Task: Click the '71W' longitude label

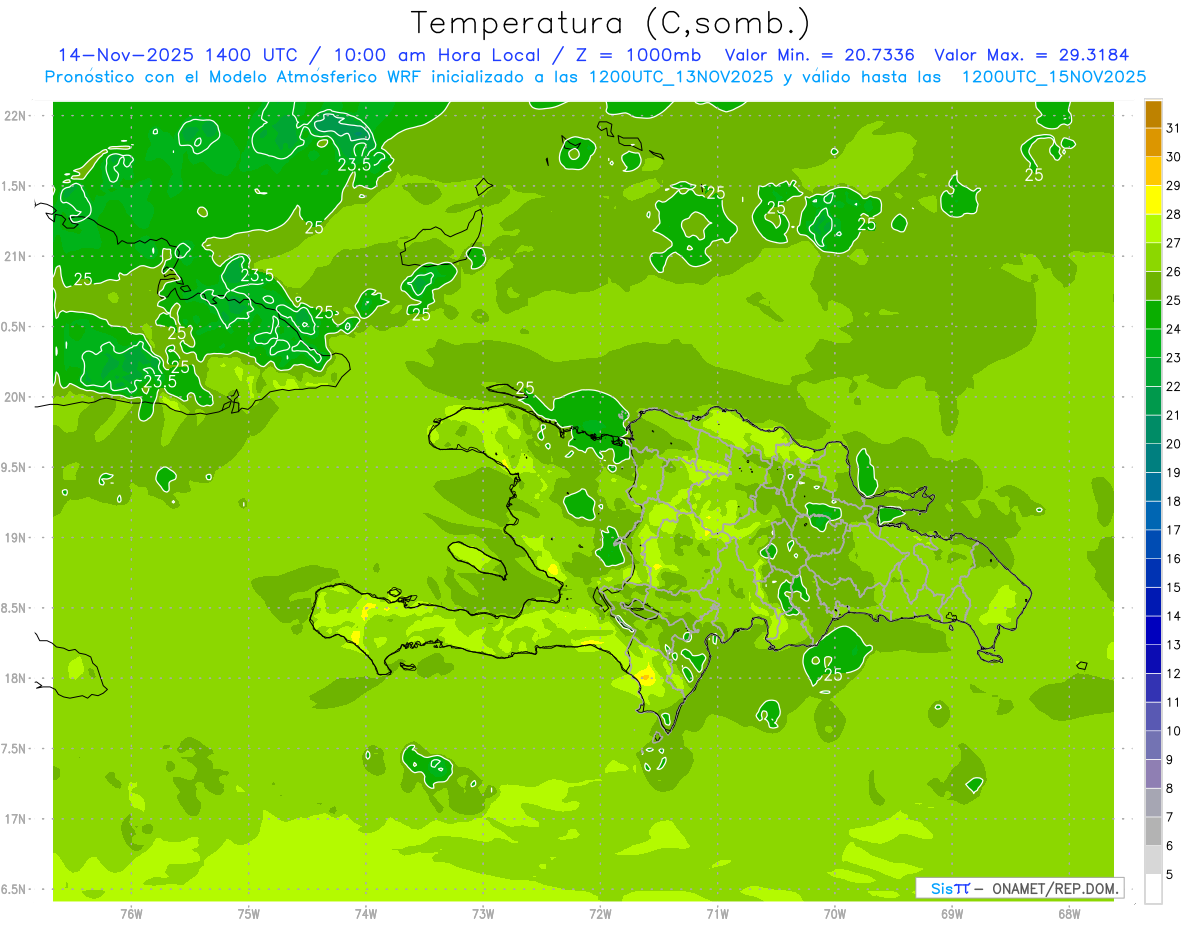Action: (x=717, y=914)
